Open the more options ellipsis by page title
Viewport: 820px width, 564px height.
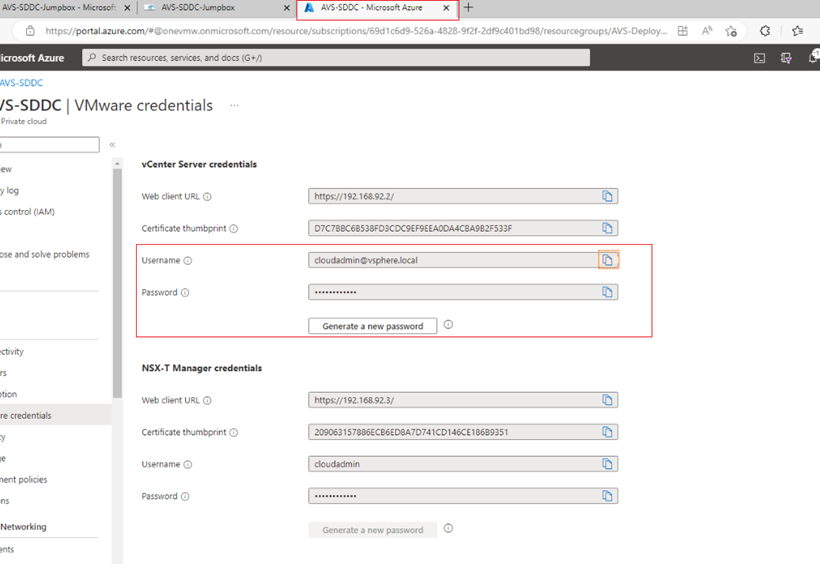pyautogui.click(x=234, y=105)
